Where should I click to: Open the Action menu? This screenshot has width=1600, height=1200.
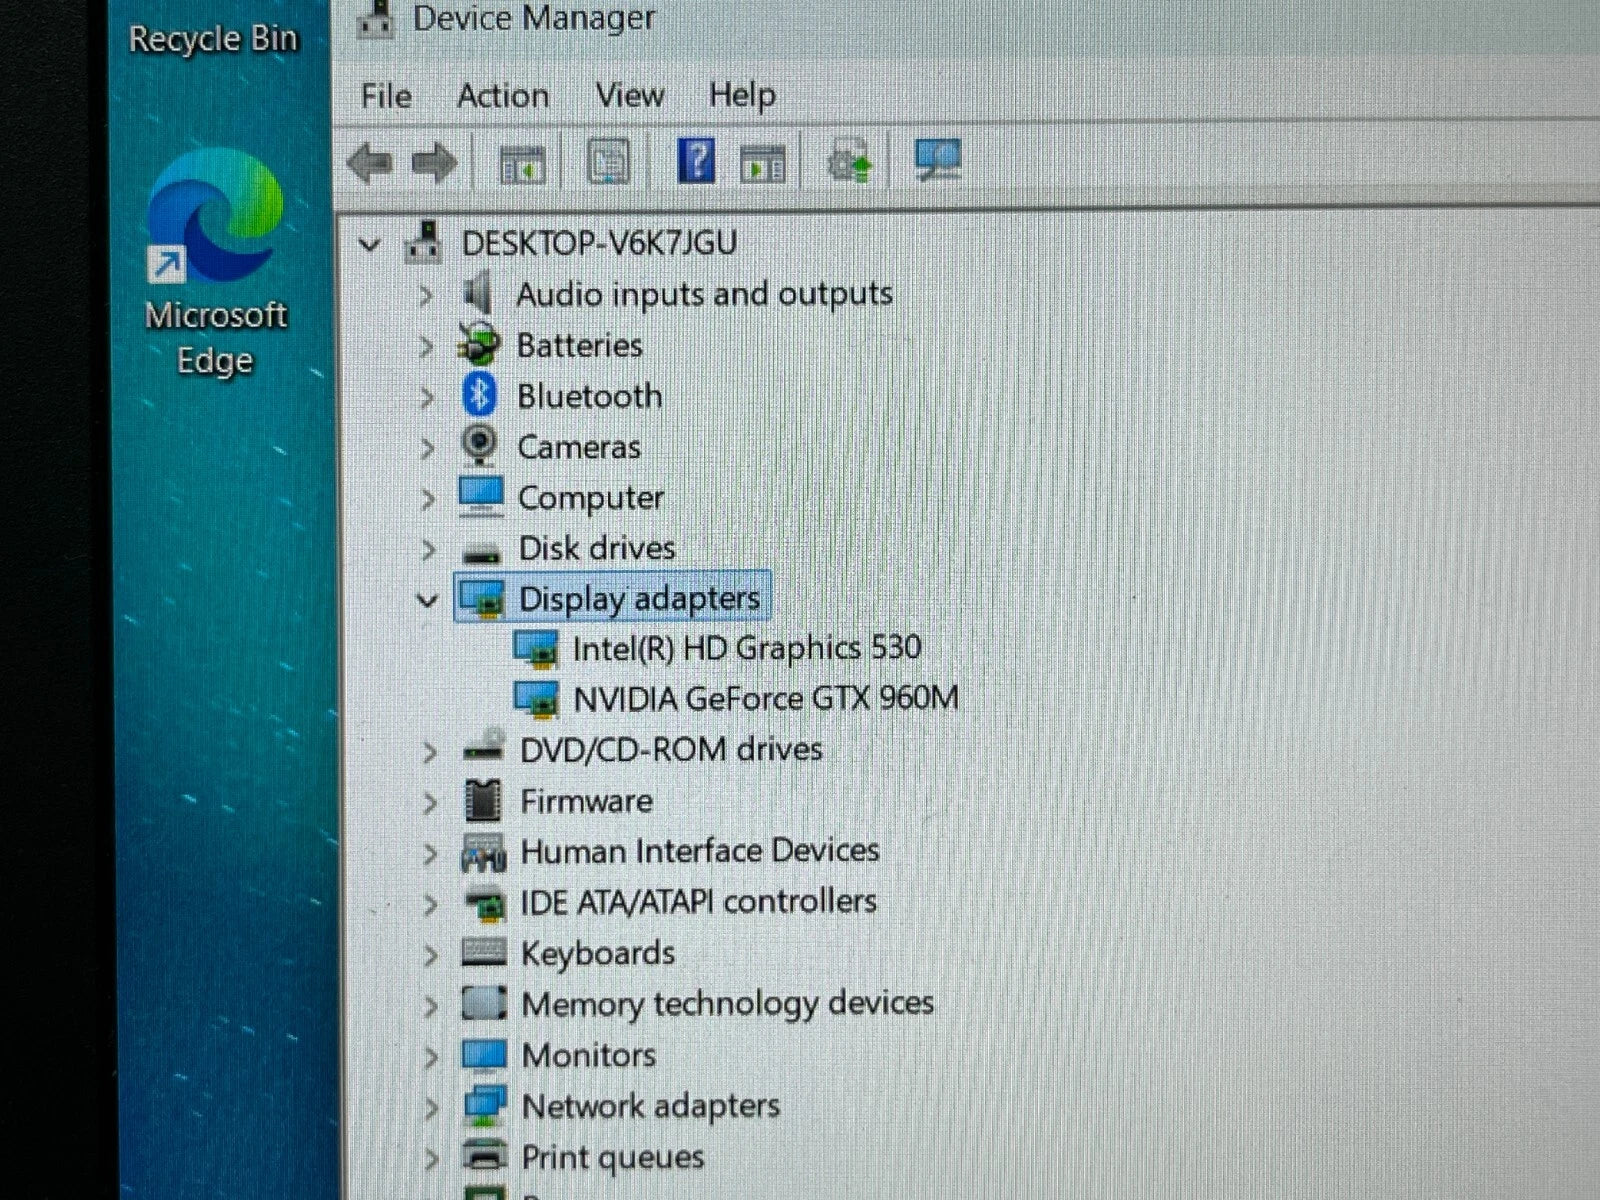[502, 96]
